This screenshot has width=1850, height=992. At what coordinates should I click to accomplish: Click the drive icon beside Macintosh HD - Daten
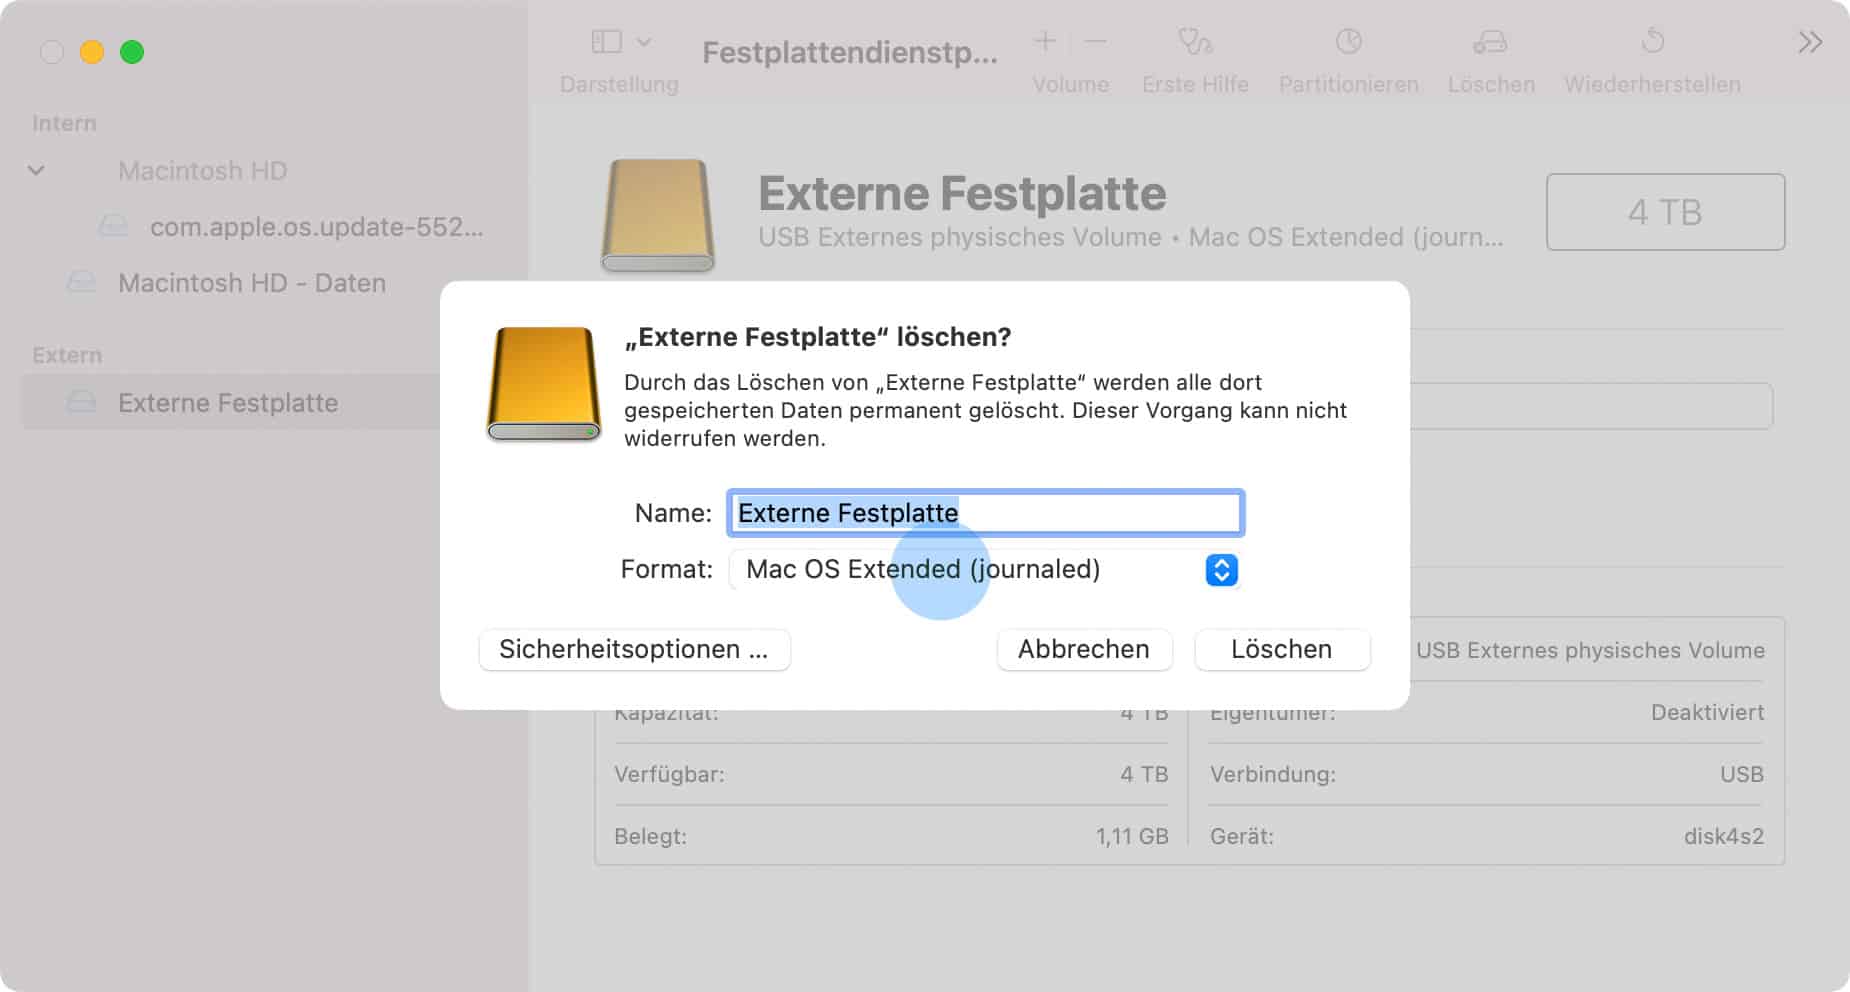coord(81,283)
